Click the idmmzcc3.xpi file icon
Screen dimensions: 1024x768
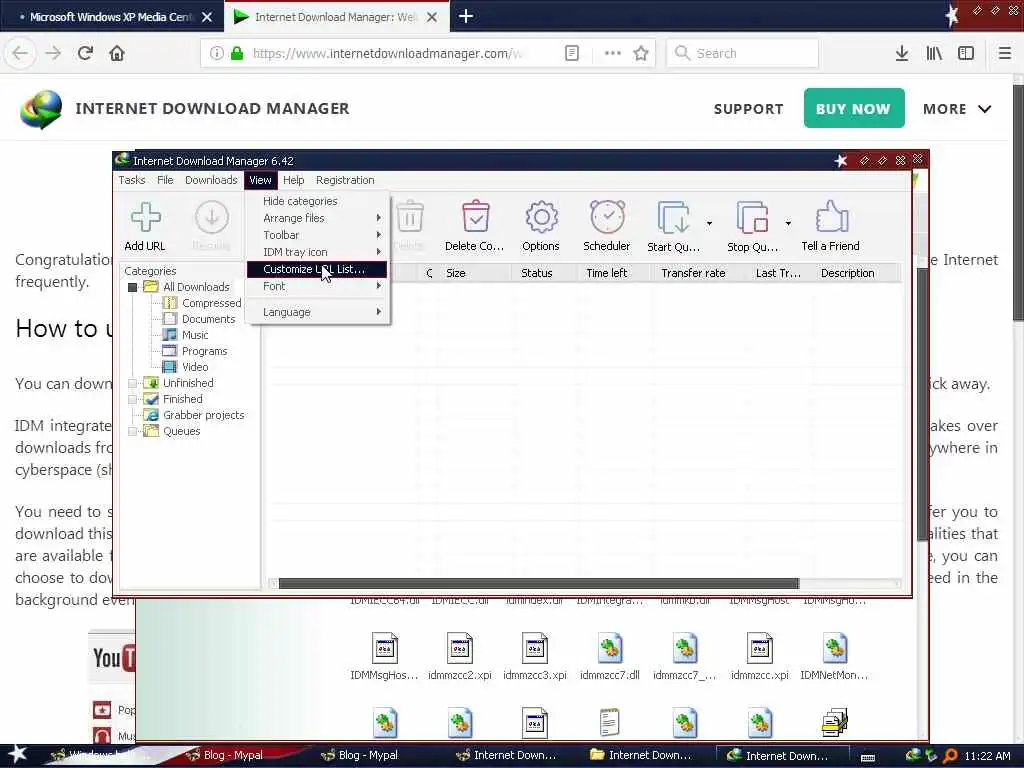pos(535,648)
